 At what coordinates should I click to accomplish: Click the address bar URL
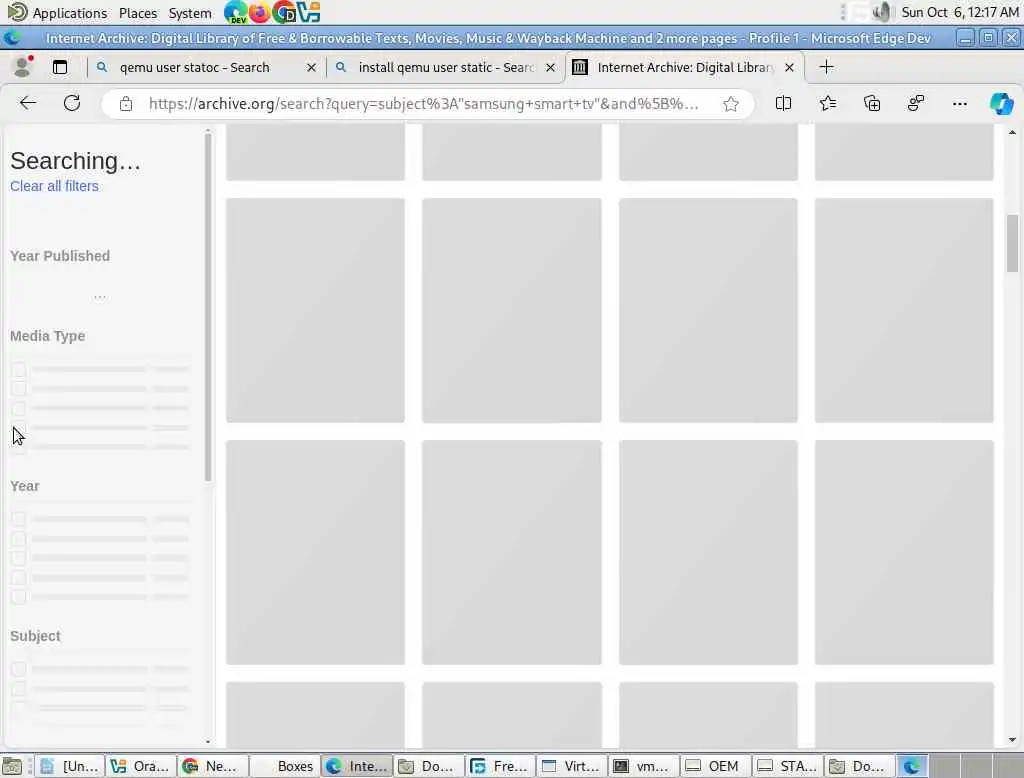[x=424, y=104]
